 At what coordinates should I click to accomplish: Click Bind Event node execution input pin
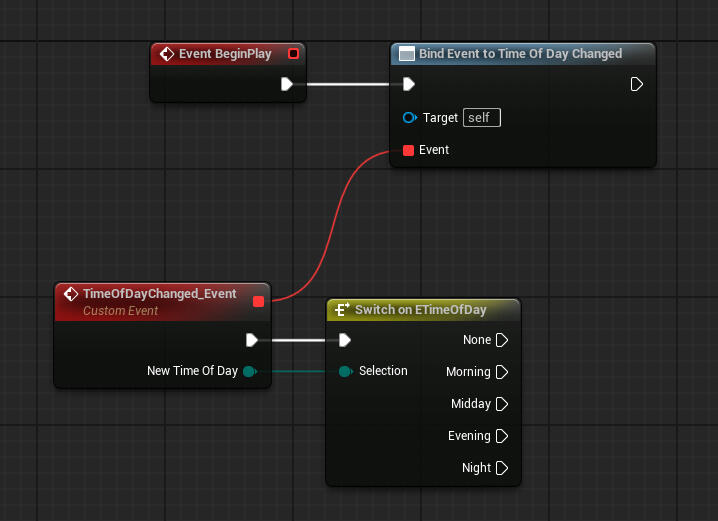tap(408, 84)
